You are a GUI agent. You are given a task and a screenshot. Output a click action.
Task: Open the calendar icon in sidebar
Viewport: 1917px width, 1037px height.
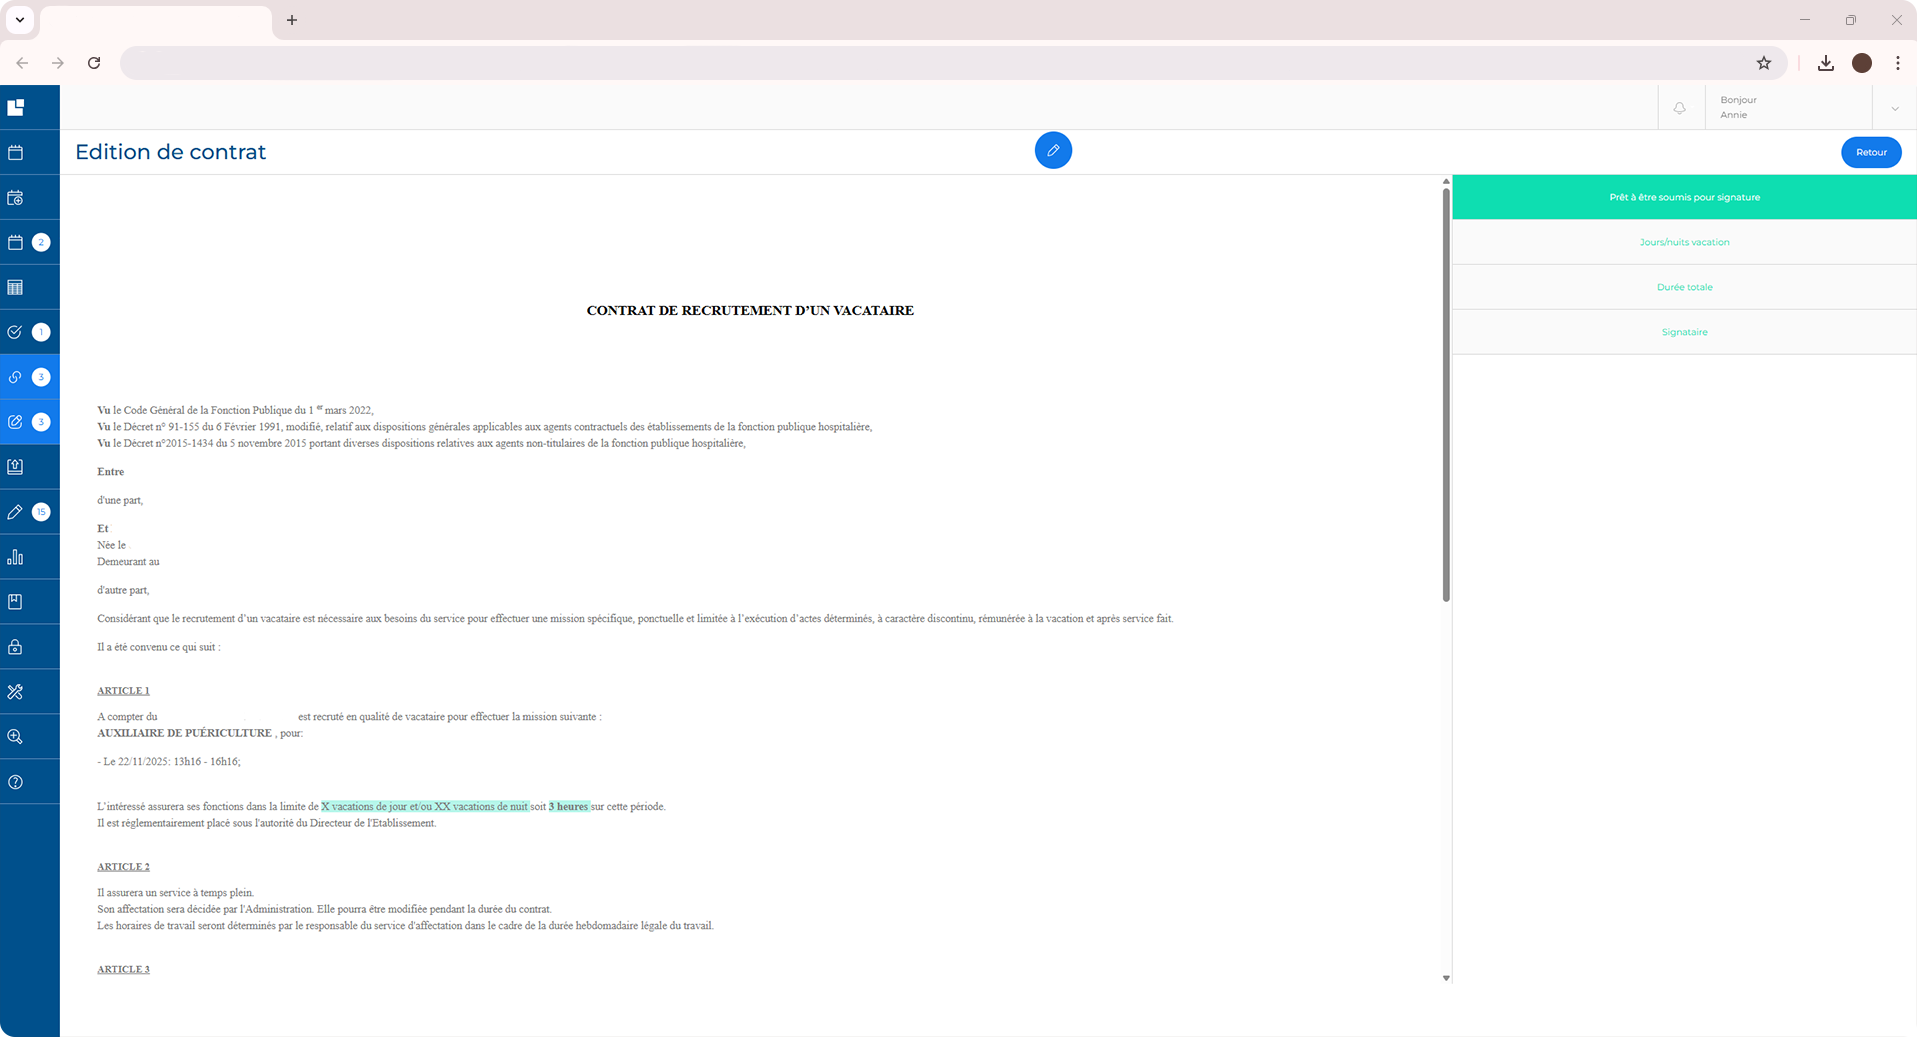16,153
